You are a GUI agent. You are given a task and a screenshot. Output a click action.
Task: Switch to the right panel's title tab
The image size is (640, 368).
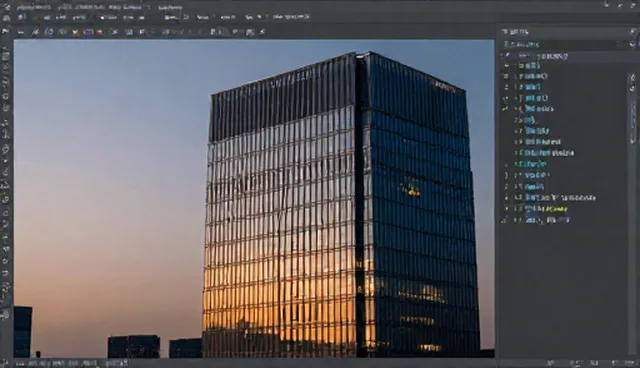(x=516, y=31)
